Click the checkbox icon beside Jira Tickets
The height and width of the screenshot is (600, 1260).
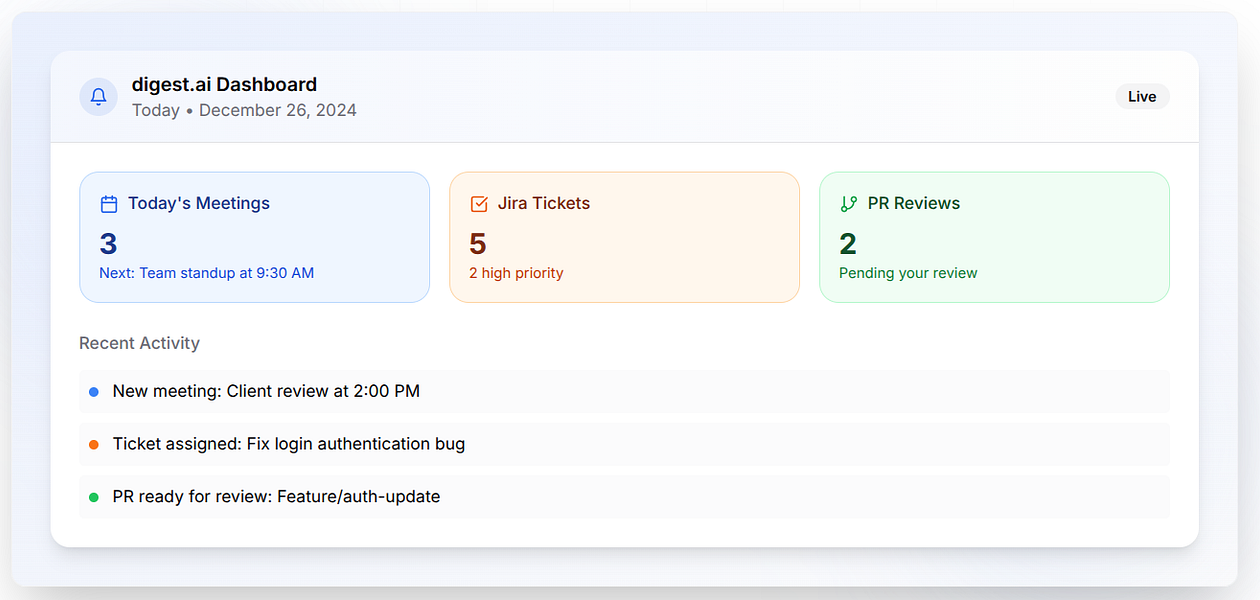pyautogui.click(x=479, y=204)
